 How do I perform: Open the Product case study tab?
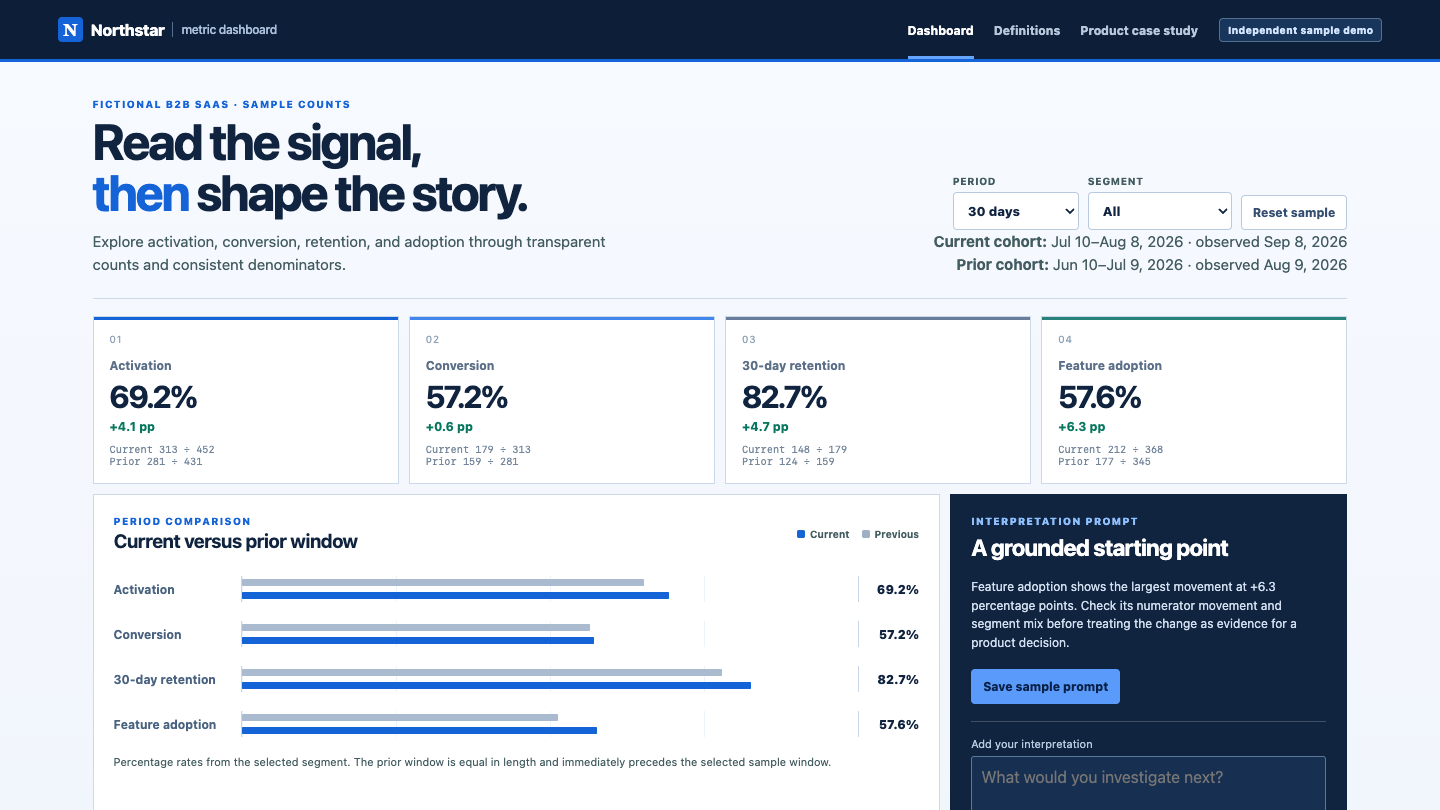(1138, 30)
